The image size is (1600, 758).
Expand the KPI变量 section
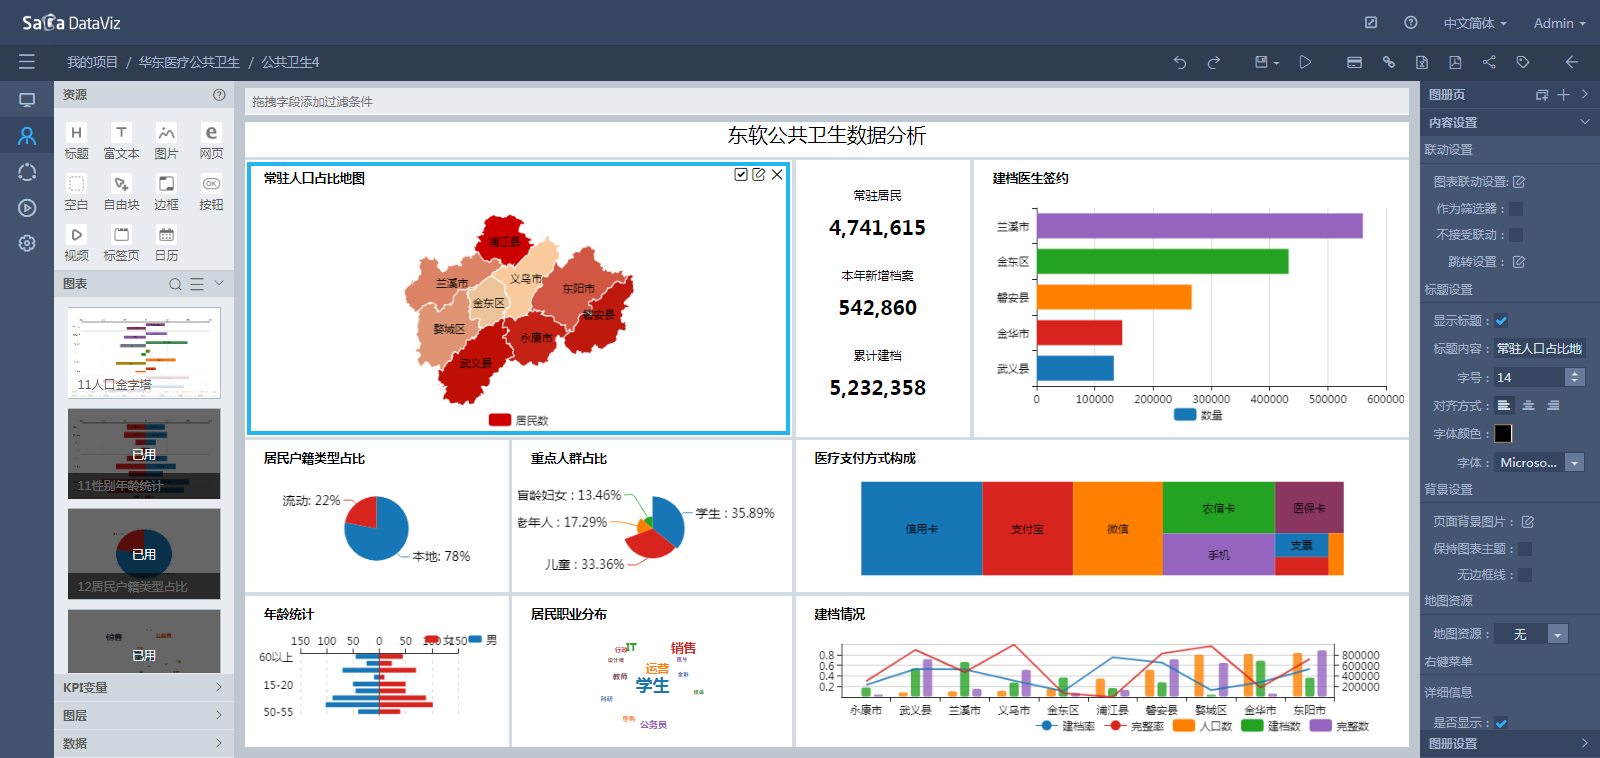(143, 688)
